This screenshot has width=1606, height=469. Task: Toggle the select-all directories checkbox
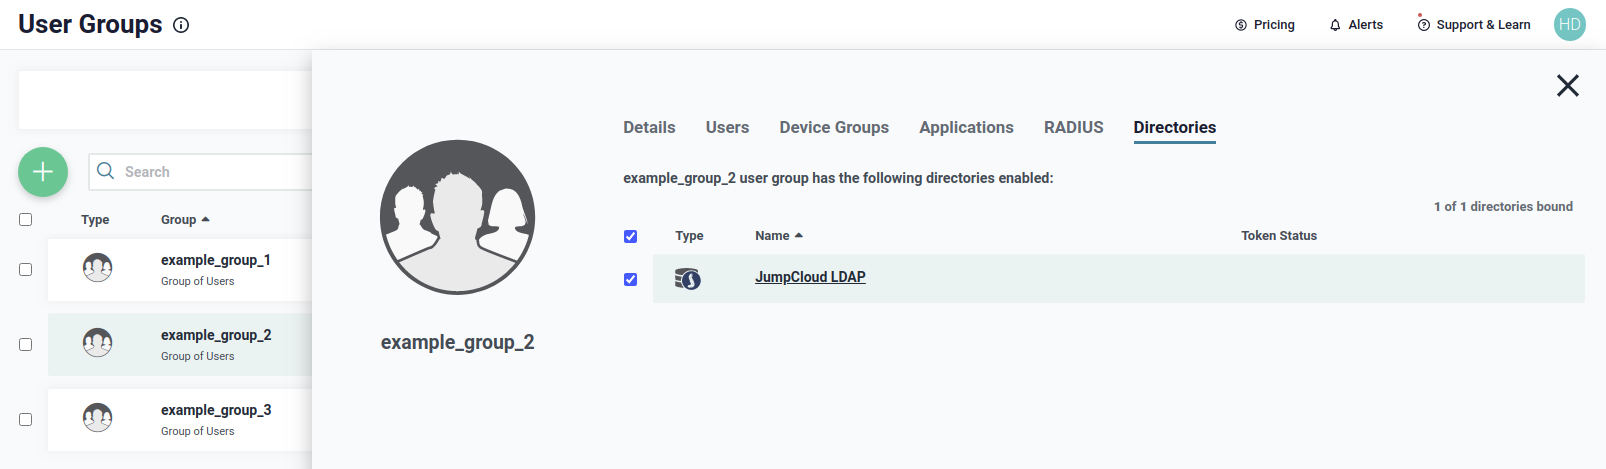point(630,237)
